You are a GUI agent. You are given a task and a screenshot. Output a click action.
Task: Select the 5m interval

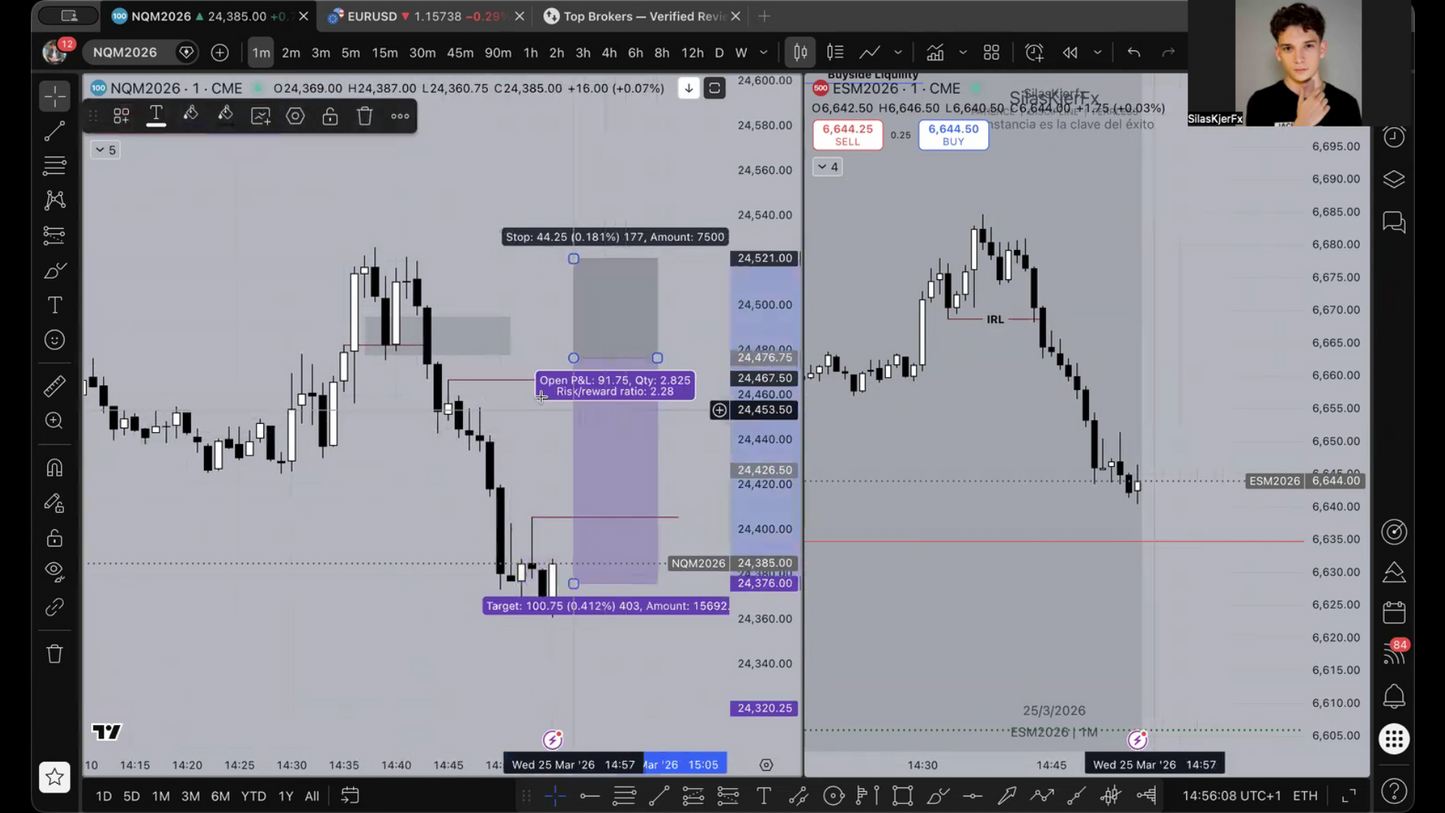pyautogui.click(x=350, y=52)
